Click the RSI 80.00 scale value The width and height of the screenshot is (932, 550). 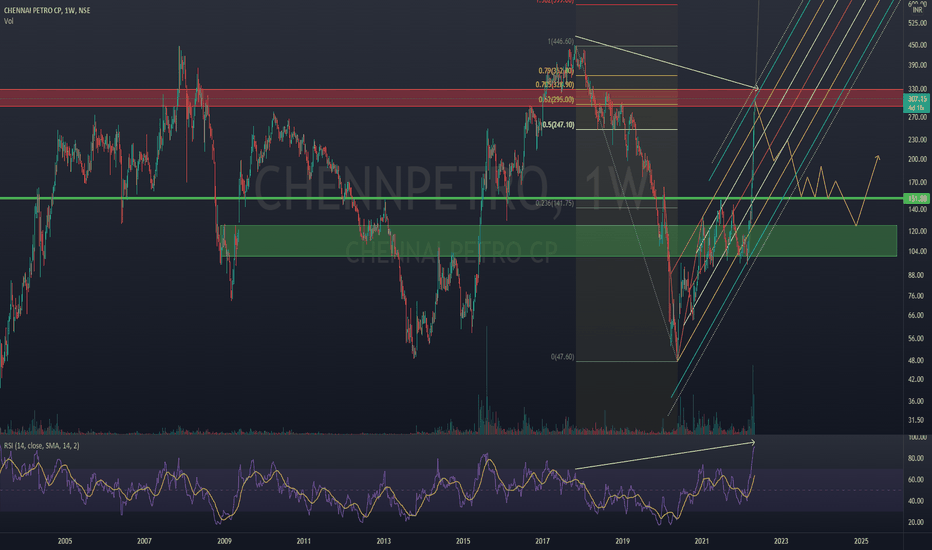[x=917, y=458]
